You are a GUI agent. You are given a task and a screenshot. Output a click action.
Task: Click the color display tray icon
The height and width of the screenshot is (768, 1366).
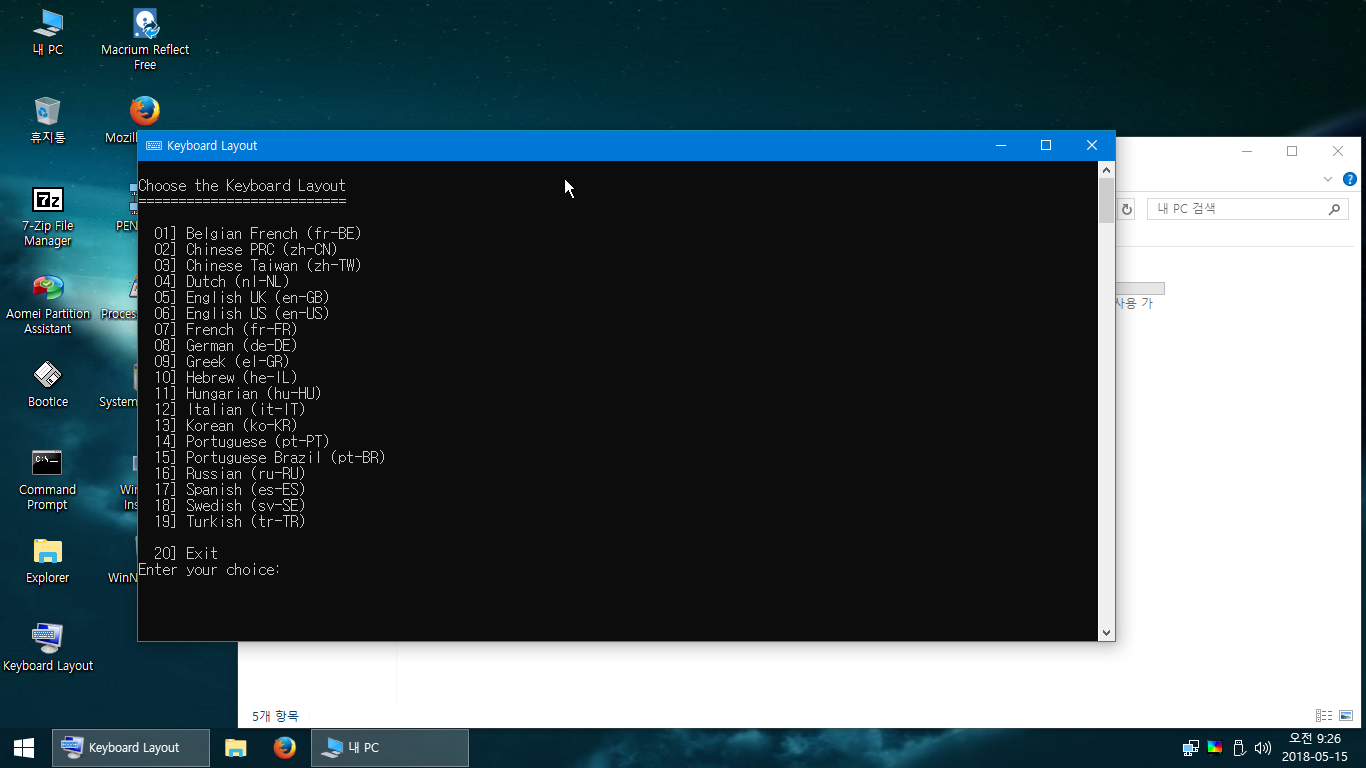(x=1215, y=747)
